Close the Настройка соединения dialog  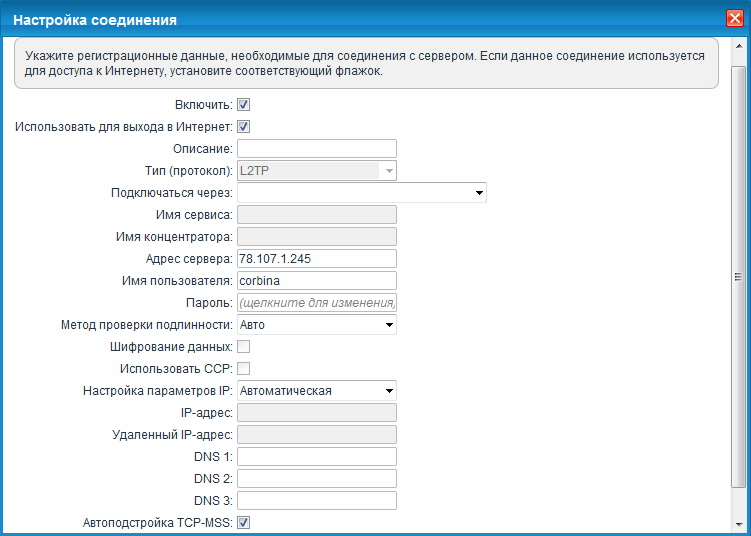[x=733, y=18]
